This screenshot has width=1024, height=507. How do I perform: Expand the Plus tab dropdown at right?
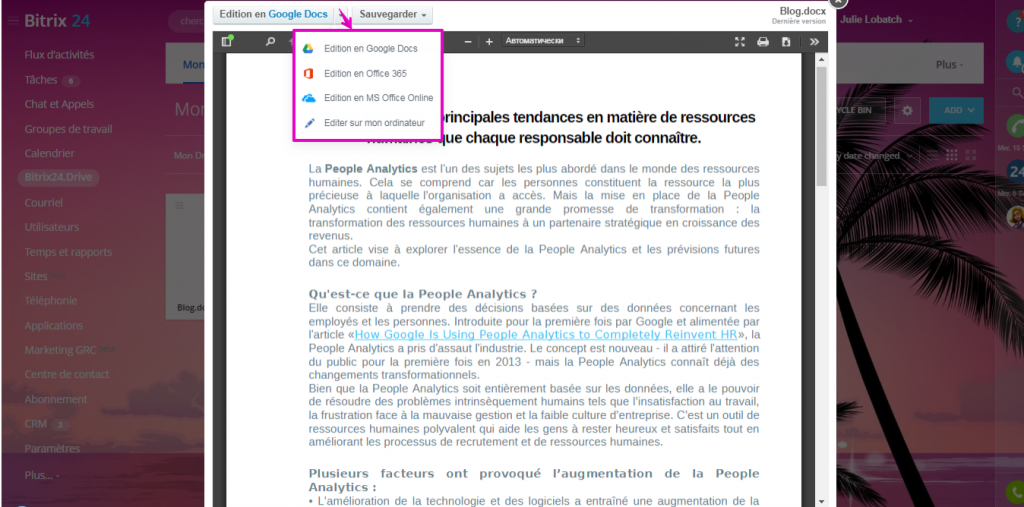[x=949, y=65]
